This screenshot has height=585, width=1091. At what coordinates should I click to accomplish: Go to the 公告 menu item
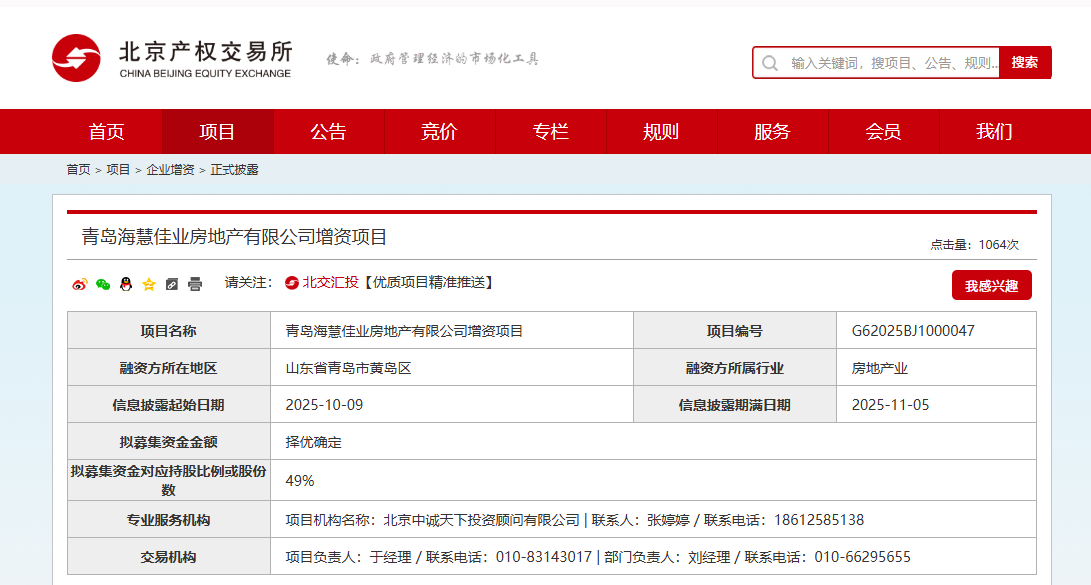328,132
